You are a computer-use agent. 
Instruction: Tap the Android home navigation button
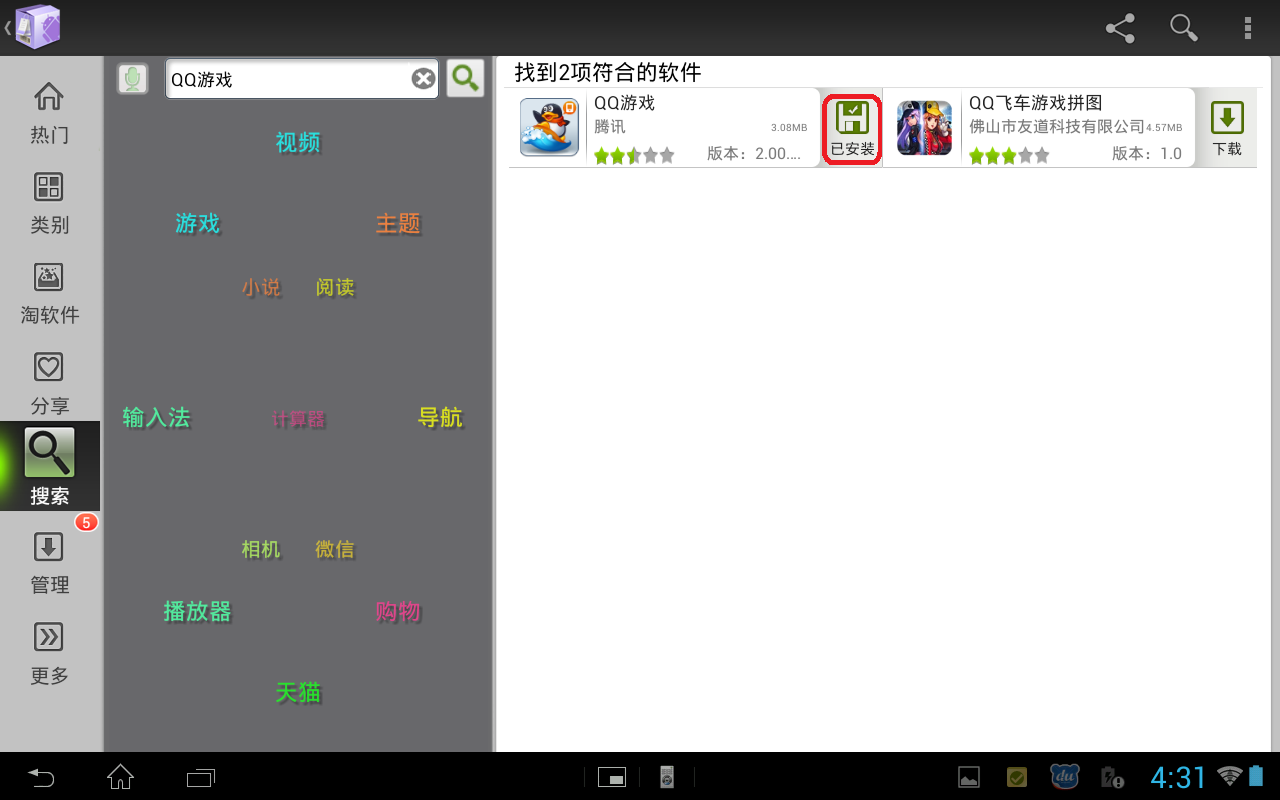coord(121,776)
